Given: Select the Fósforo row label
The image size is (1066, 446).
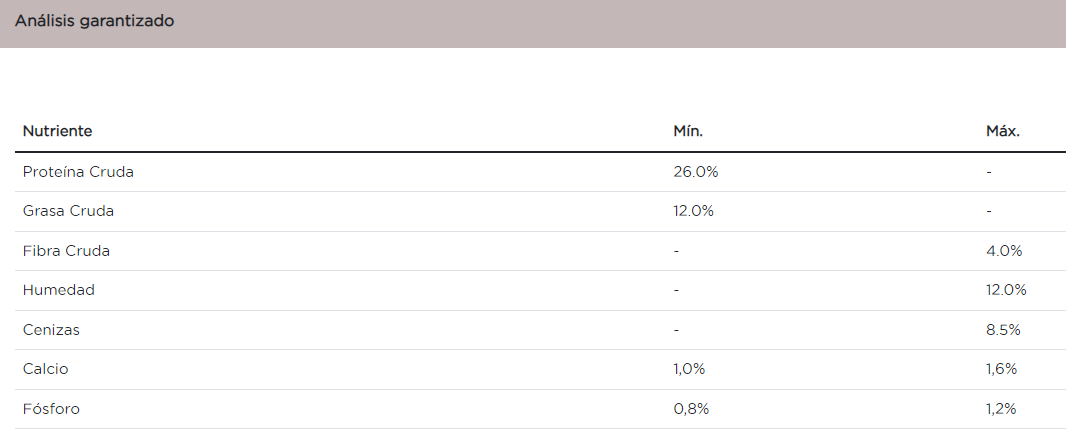Looking at the screenshot, I should point(51,409).
